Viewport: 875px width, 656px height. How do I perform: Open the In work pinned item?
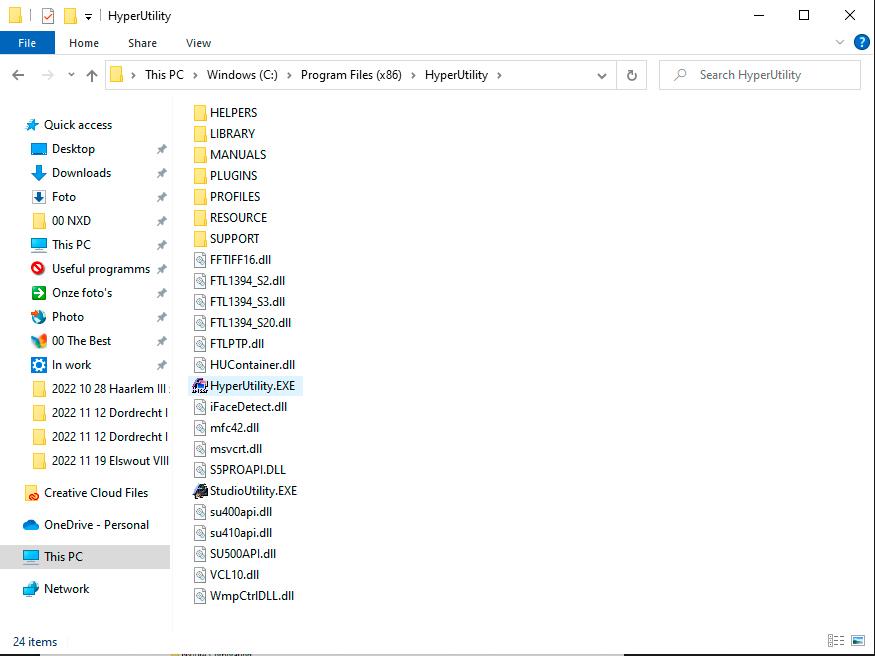(71, 365)
